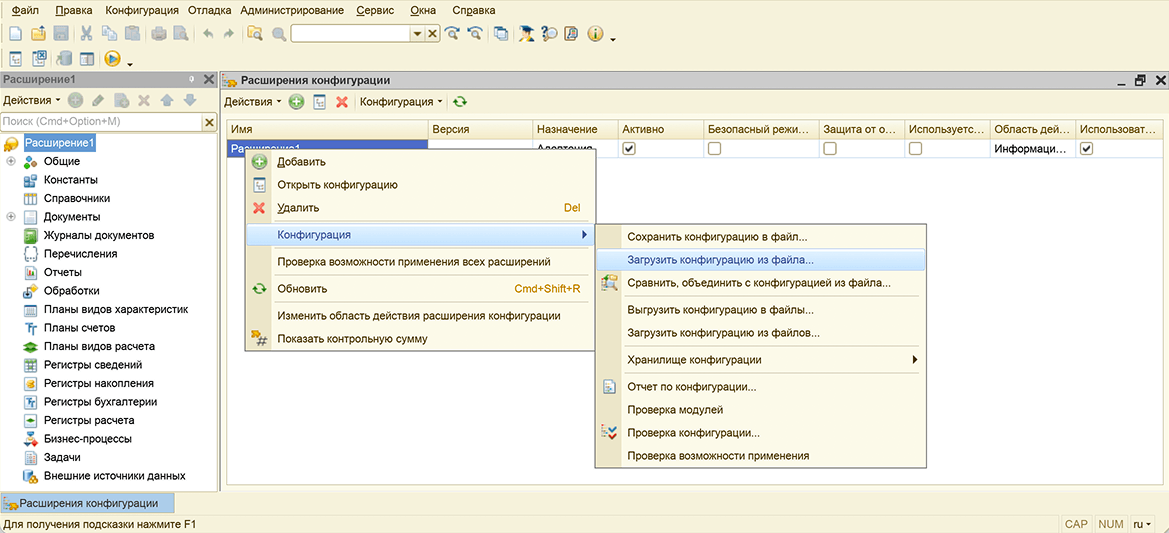Toggle the Защита от опасных действий checkbox

(x=830, y=148)
